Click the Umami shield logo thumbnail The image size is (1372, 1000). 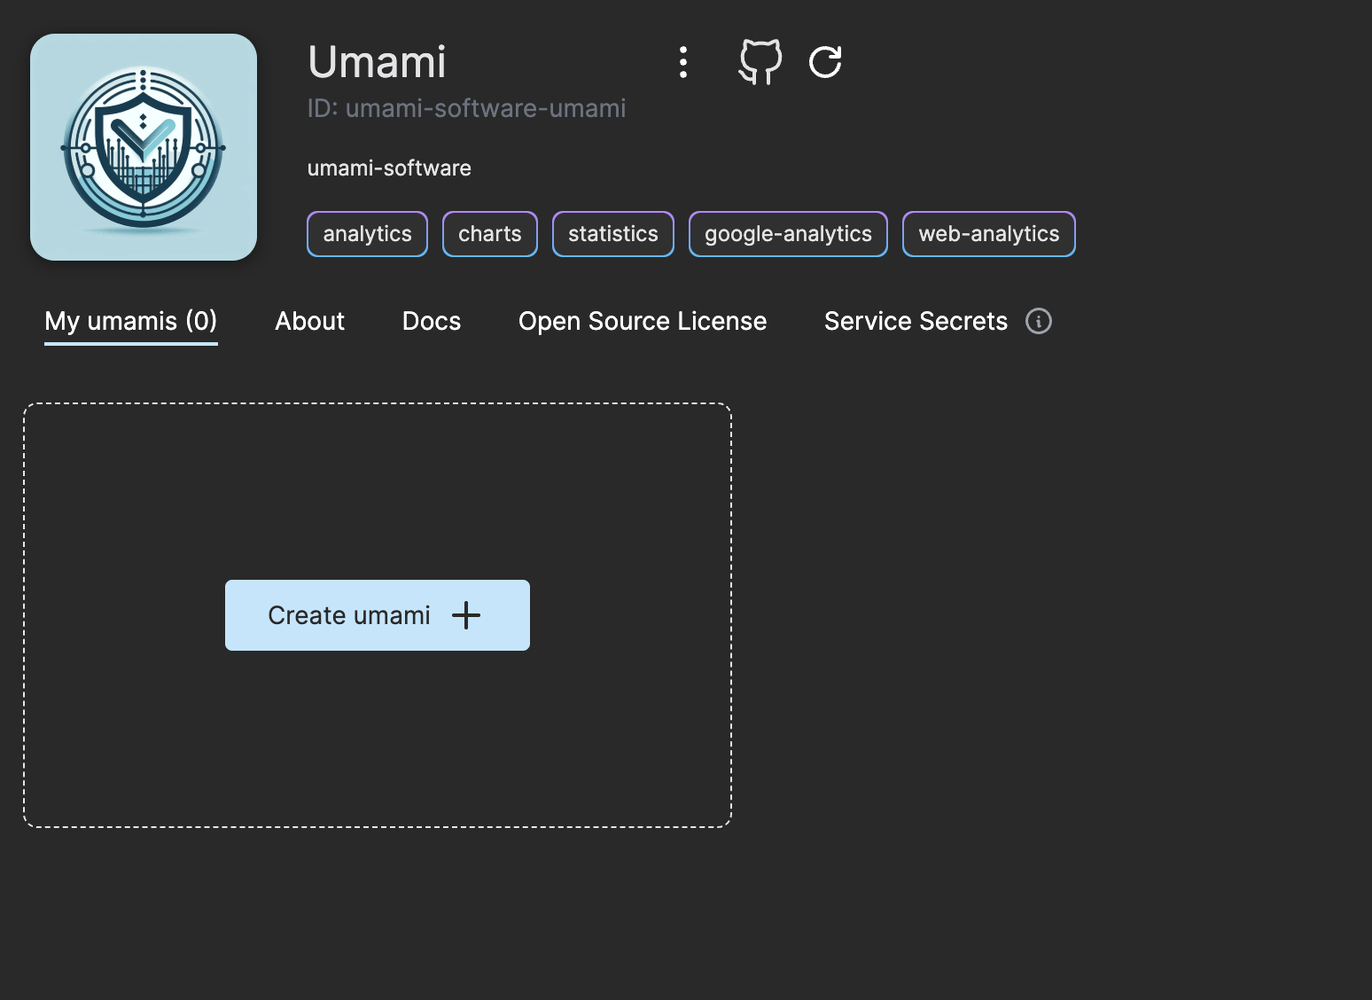pos(143,147)
